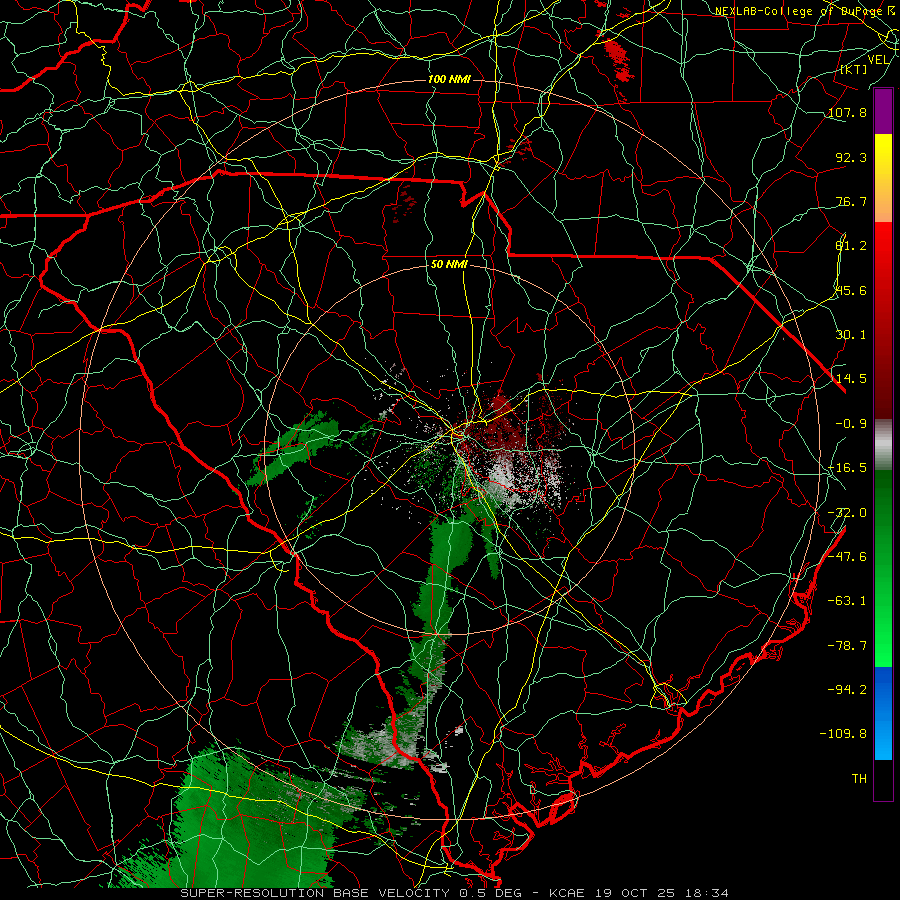Select the -109.8 legend value

(x=843, y=734)
